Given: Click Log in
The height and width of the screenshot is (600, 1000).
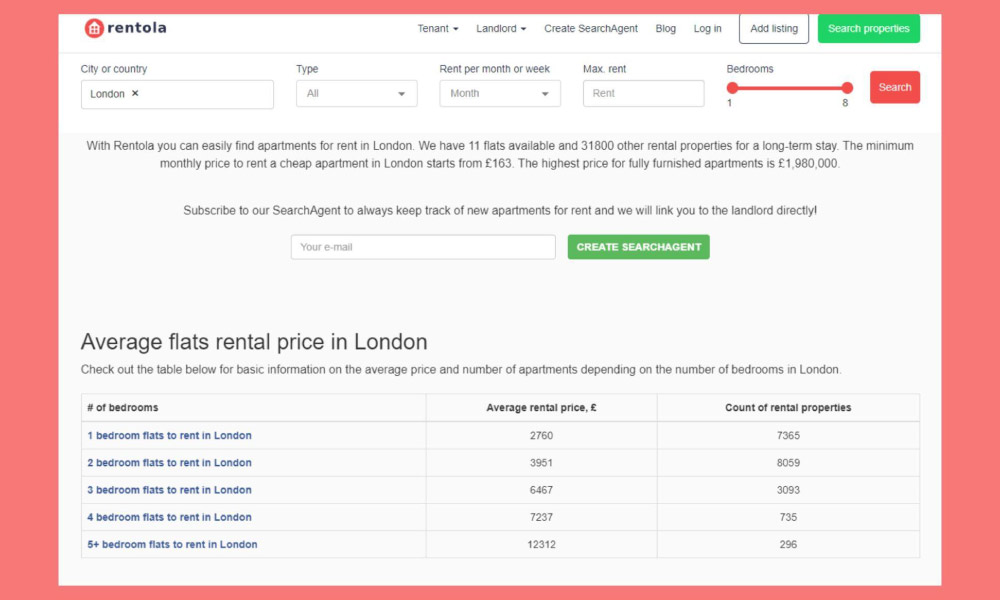Looking at the screenshot, I should pyautogui.click(x=707, y=29).
